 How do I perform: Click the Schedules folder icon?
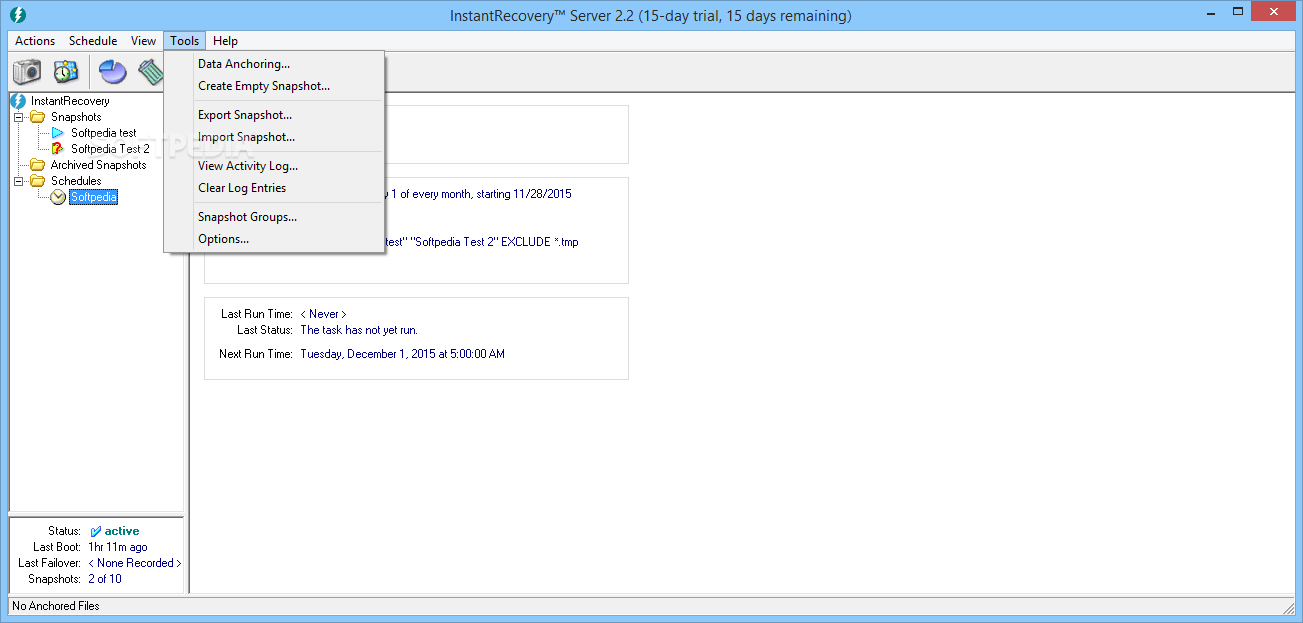38,181
